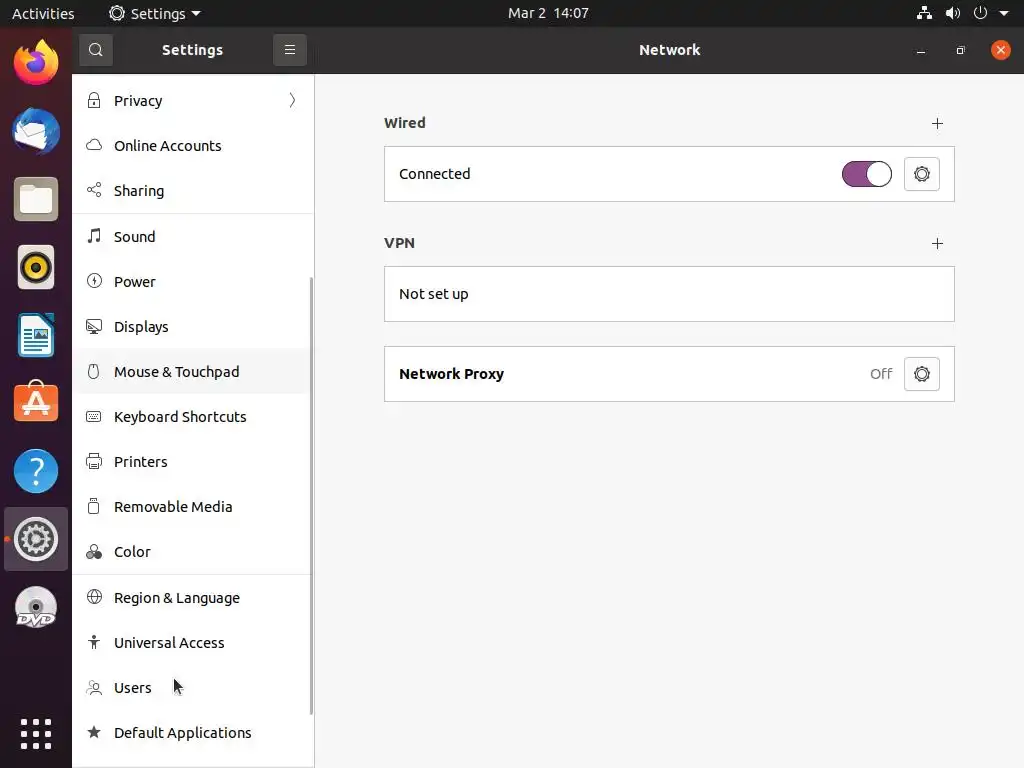Add a new Wired connection profile
This screenshot has height=768, width=1024.
937,123
